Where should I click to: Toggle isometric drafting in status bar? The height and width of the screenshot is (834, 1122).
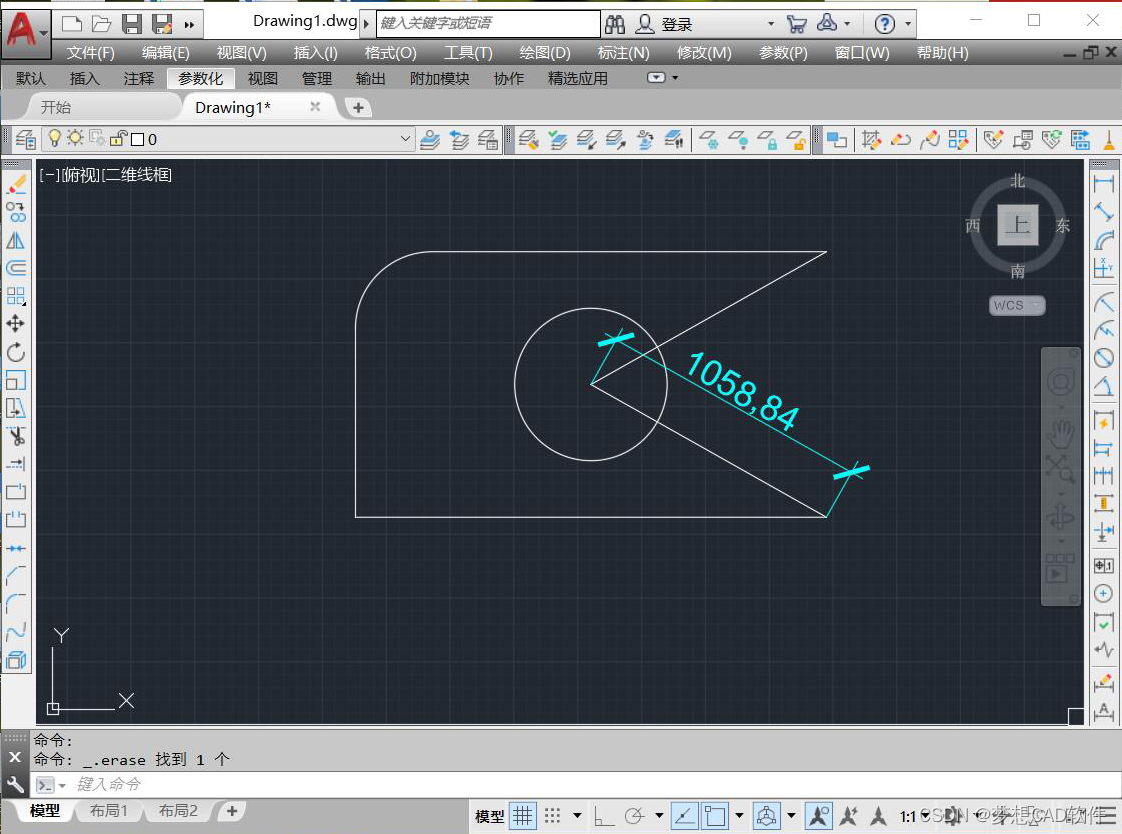pos(766,816)
